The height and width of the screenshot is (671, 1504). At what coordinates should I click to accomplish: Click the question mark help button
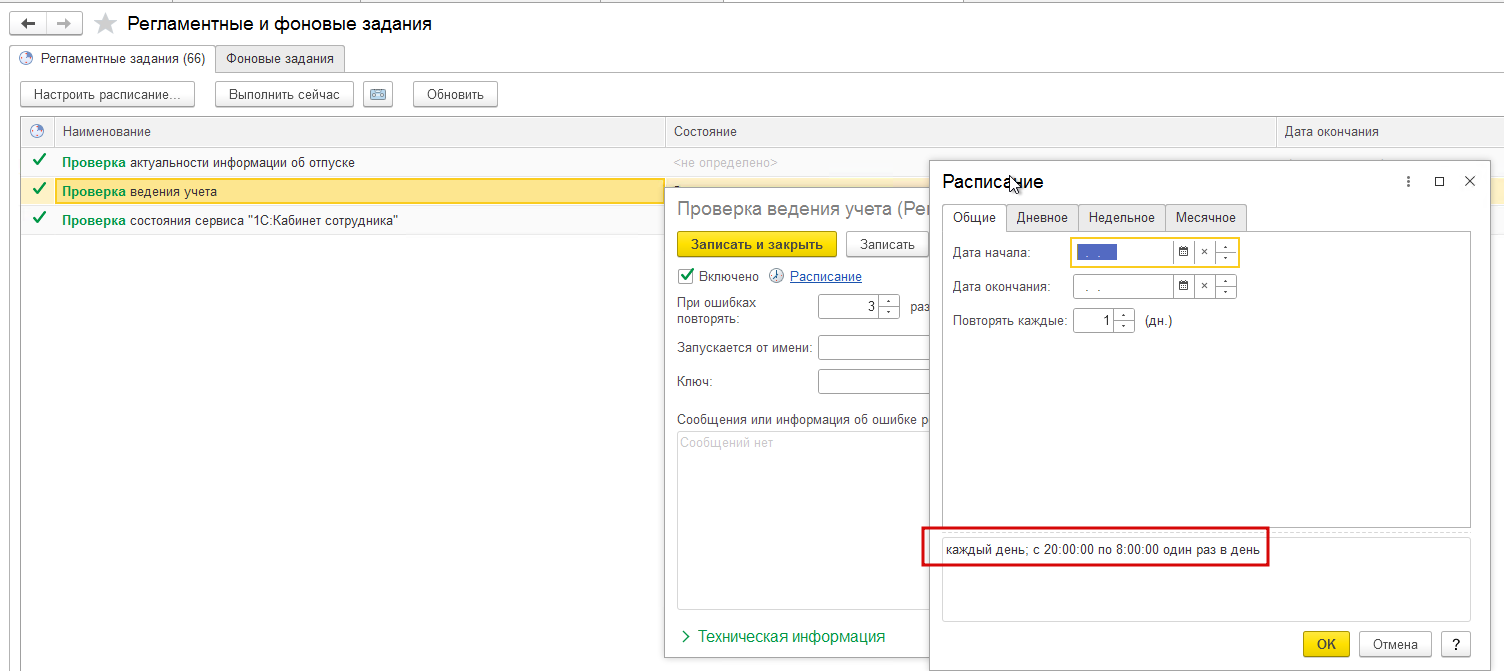pyautogui.click(x=1456, y=644)
